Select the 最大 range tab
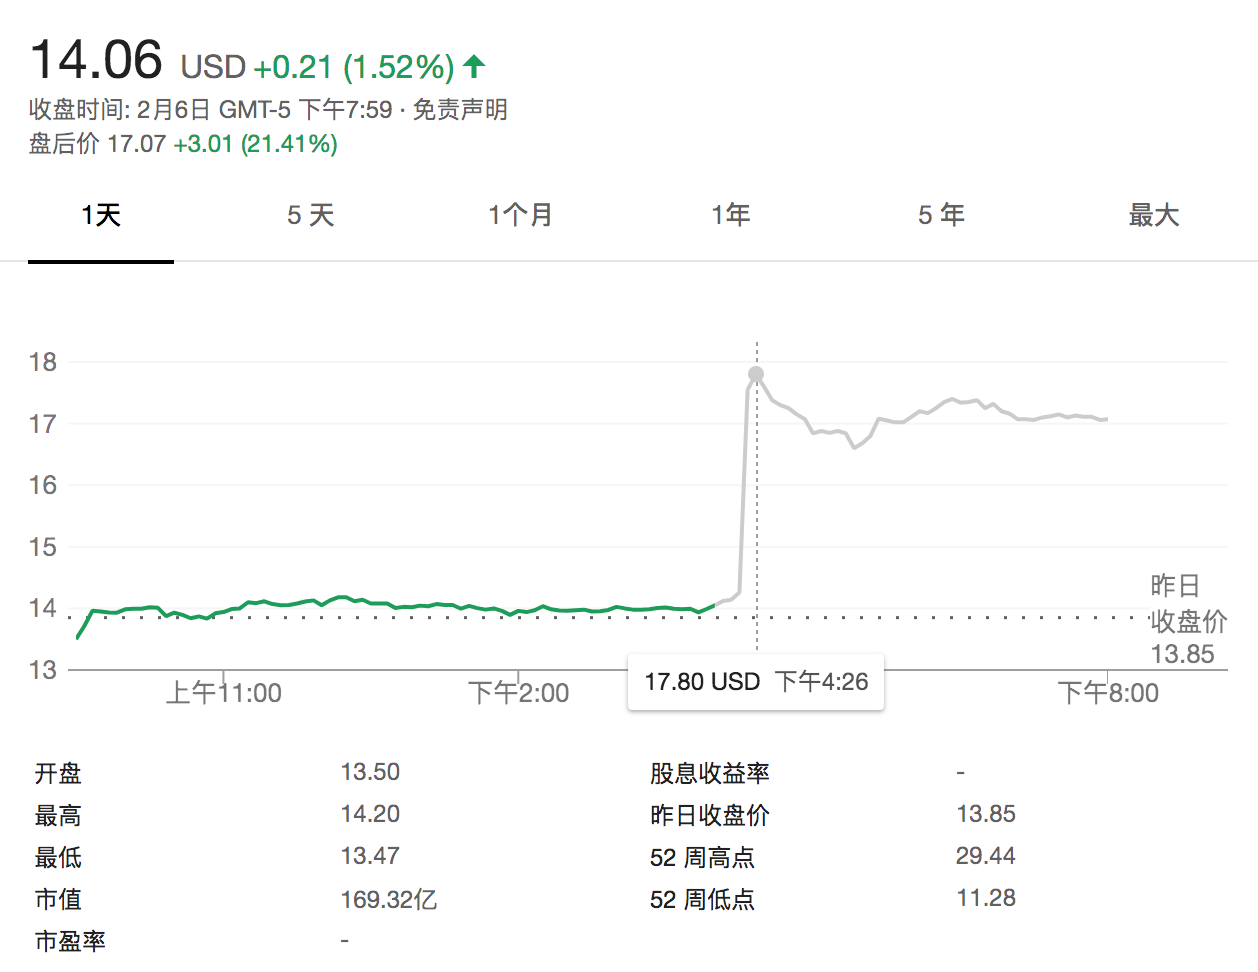 pyautogui.click(x=1153, y=215)
